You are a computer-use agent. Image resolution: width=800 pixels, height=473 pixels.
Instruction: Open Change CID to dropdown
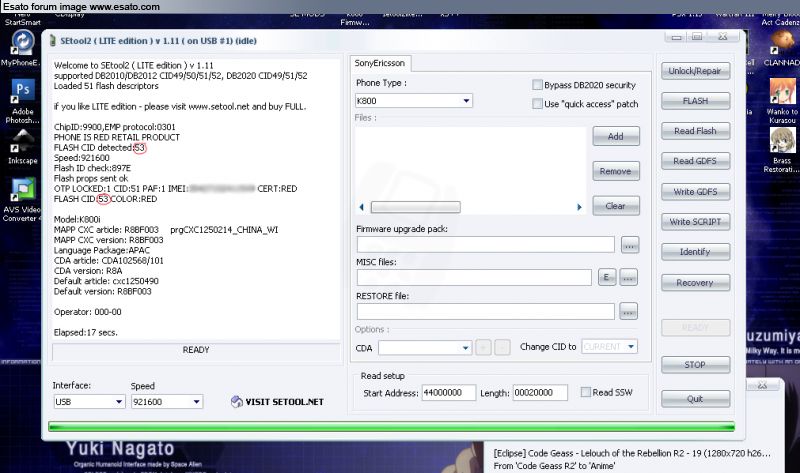pos(631,346)
